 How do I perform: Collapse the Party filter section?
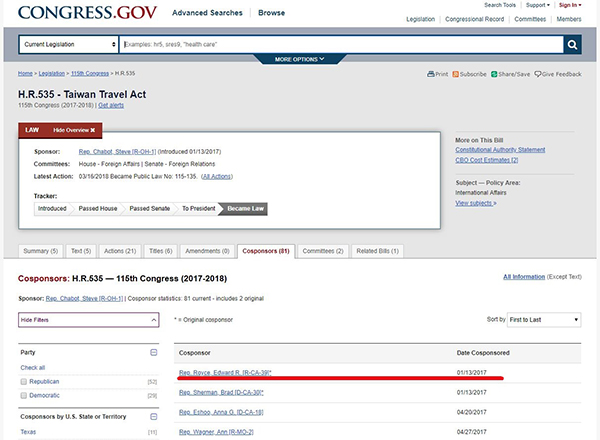153,352
